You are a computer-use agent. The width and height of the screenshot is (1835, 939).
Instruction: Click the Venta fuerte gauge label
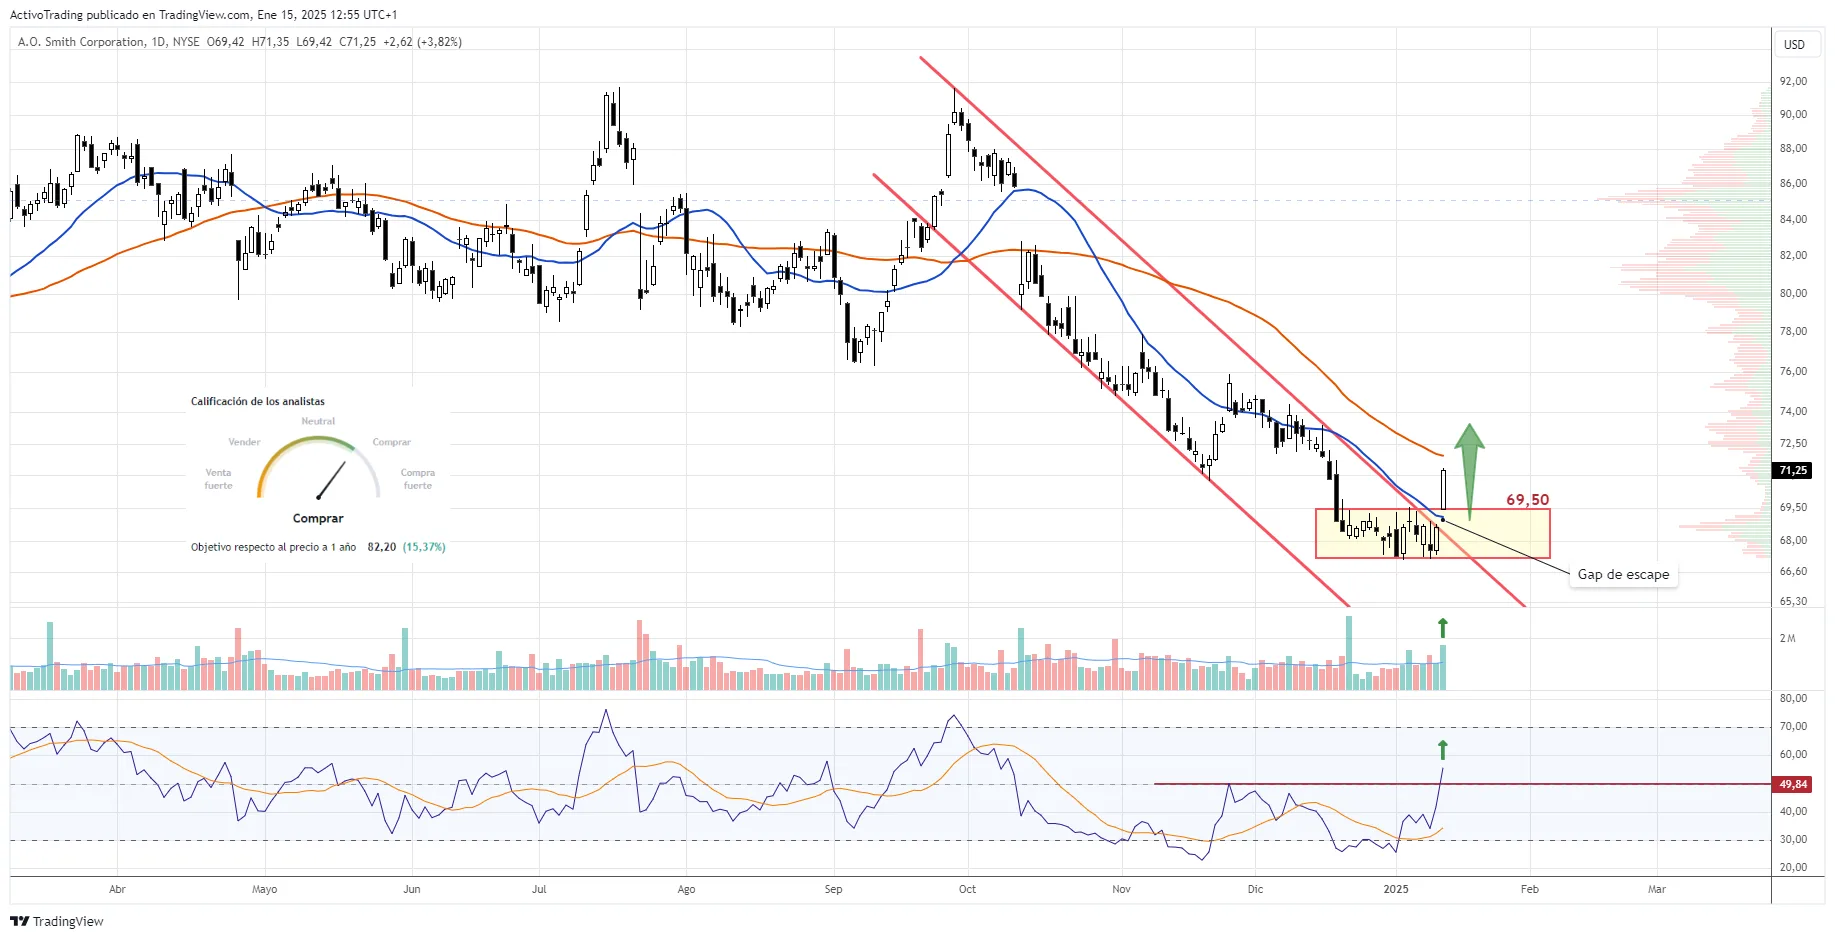pos(218,479)
